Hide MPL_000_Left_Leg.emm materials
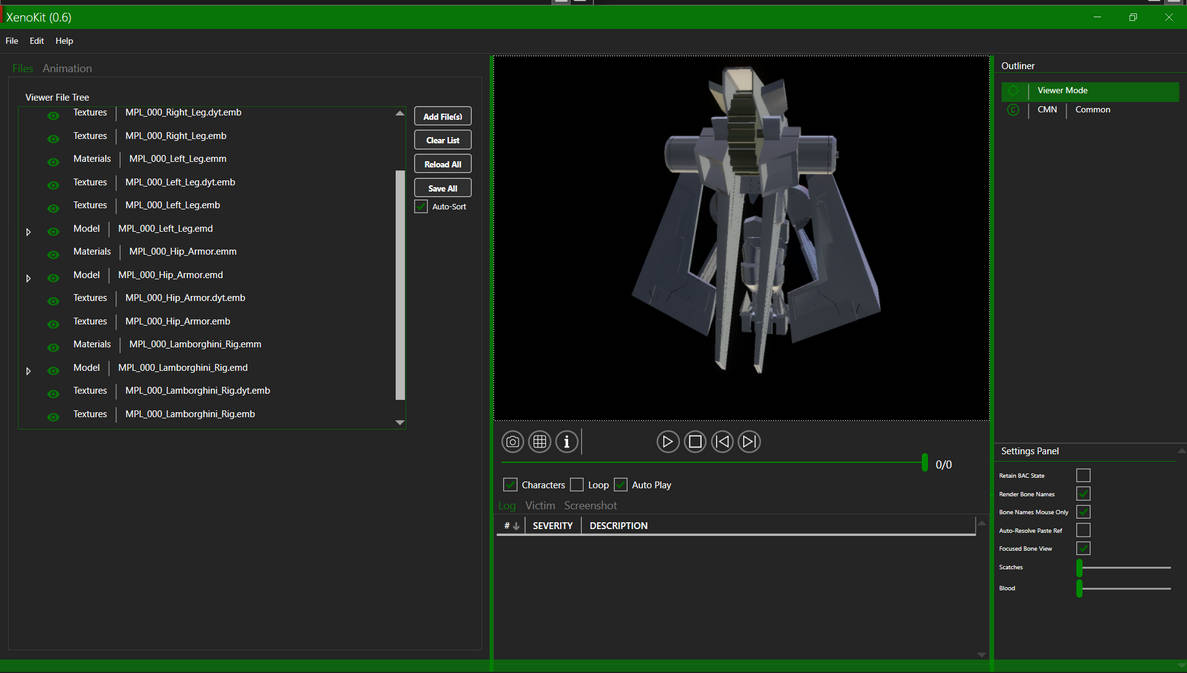This screenshot has height=673, width=1187. tap(53, 162)
